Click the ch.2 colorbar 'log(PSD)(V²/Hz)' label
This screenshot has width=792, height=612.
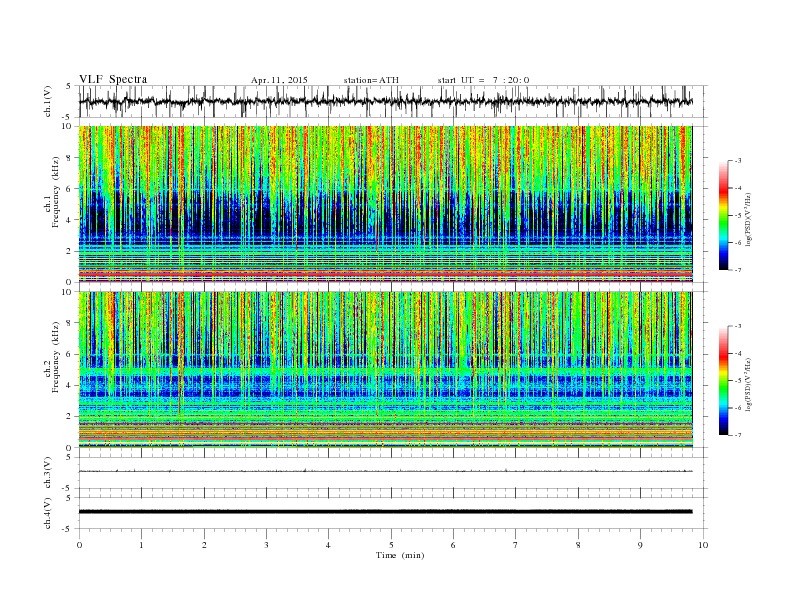(749, 384)
